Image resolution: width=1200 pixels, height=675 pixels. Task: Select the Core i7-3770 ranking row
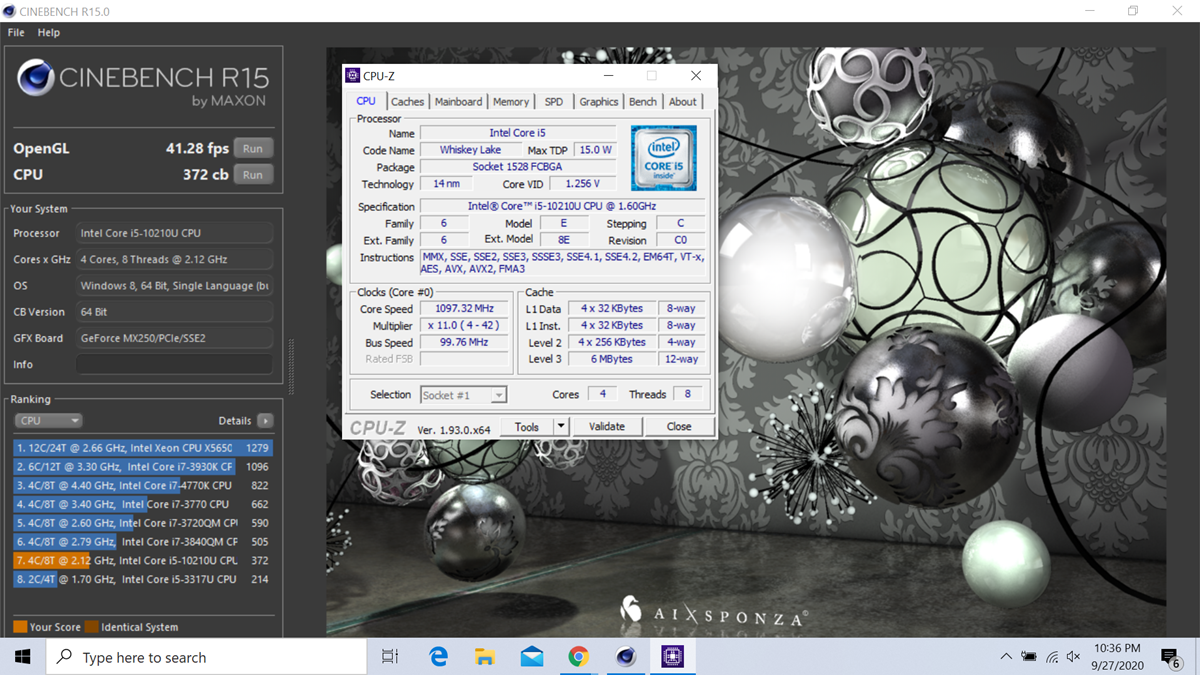(x=143, y=504)
